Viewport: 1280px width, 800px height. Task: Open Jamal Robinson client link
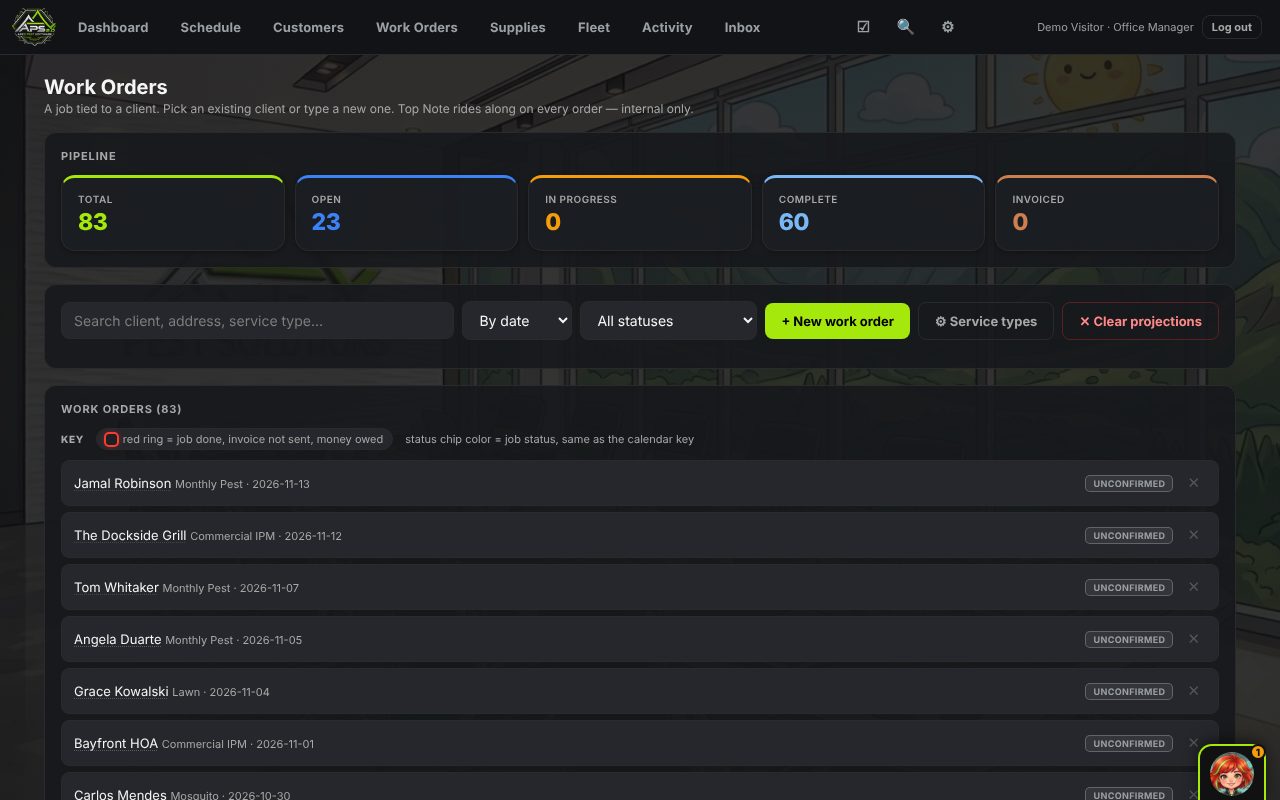pos(122,483)
